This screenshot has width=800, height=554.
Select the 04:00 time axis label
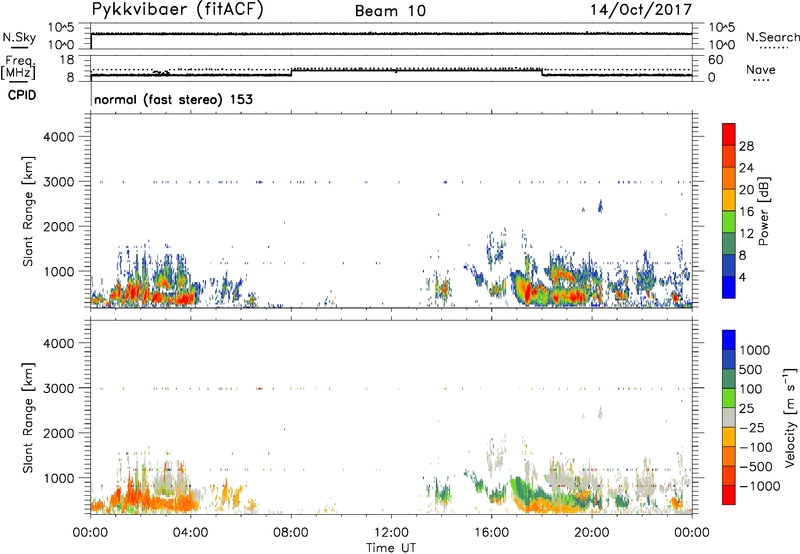190,533
